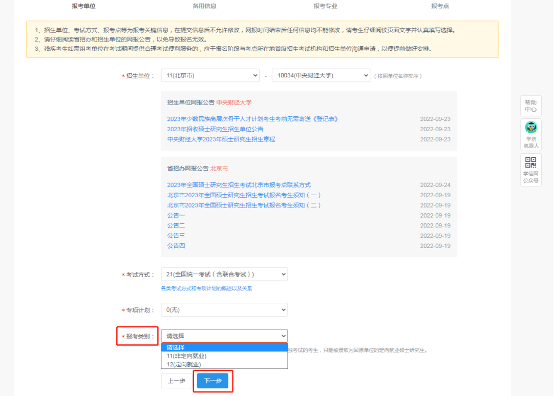Click the 报考类别 field label
Screen dimensions: 554x396
140,336
